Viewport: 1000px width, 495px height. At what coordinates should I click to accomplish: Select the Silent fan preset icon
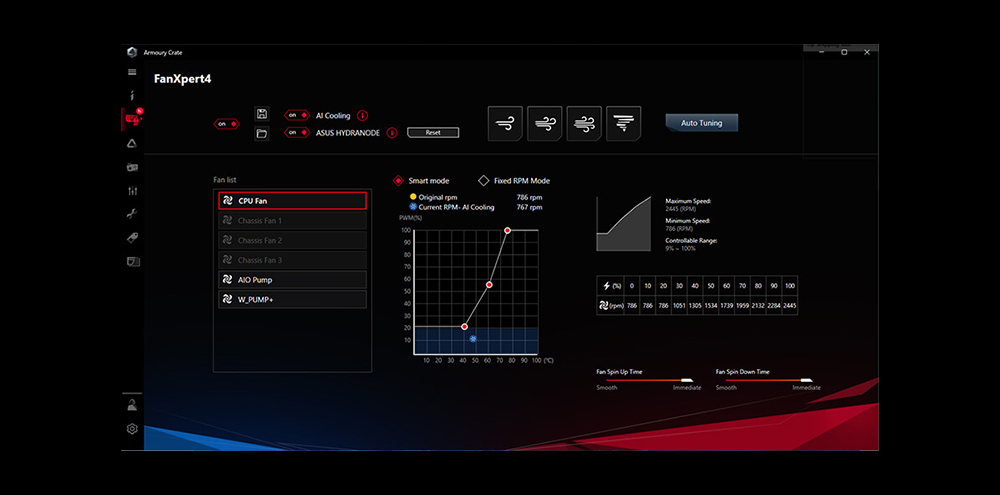point(505,124)
